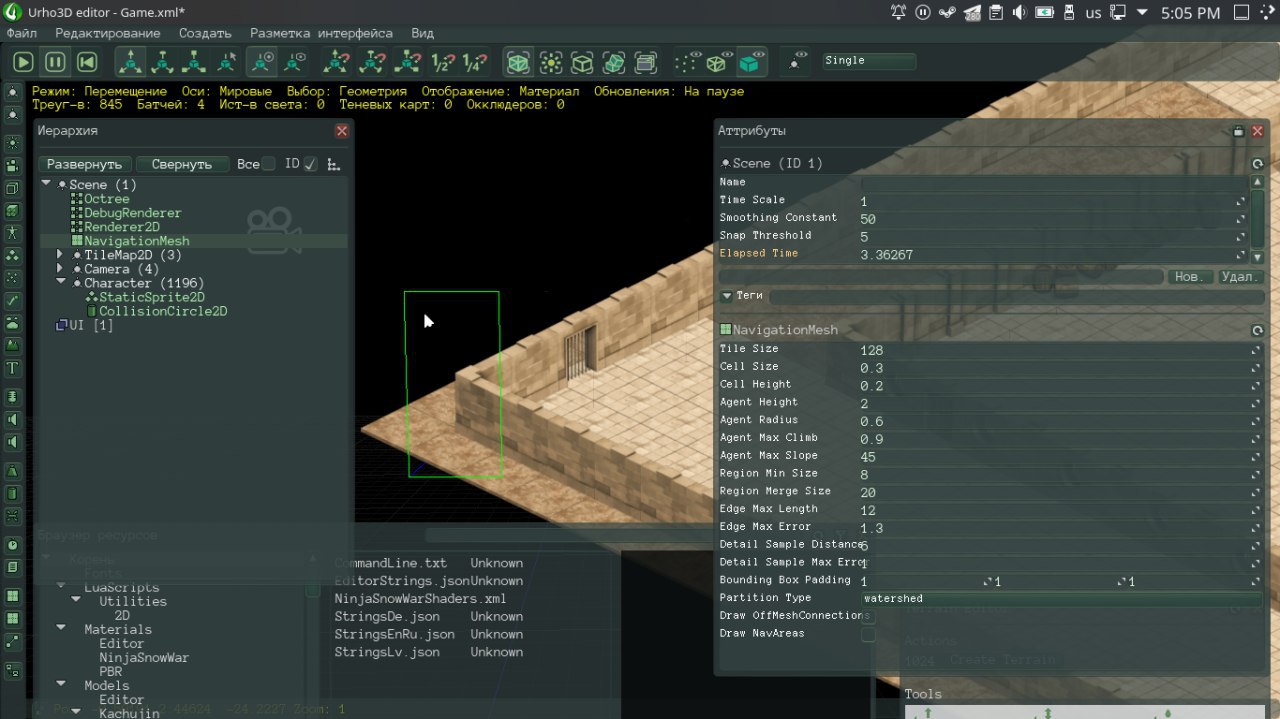Toggle the hierarchy component-view icon beside ID
This screenshot has height=719, width=1280.
point(334,164)
